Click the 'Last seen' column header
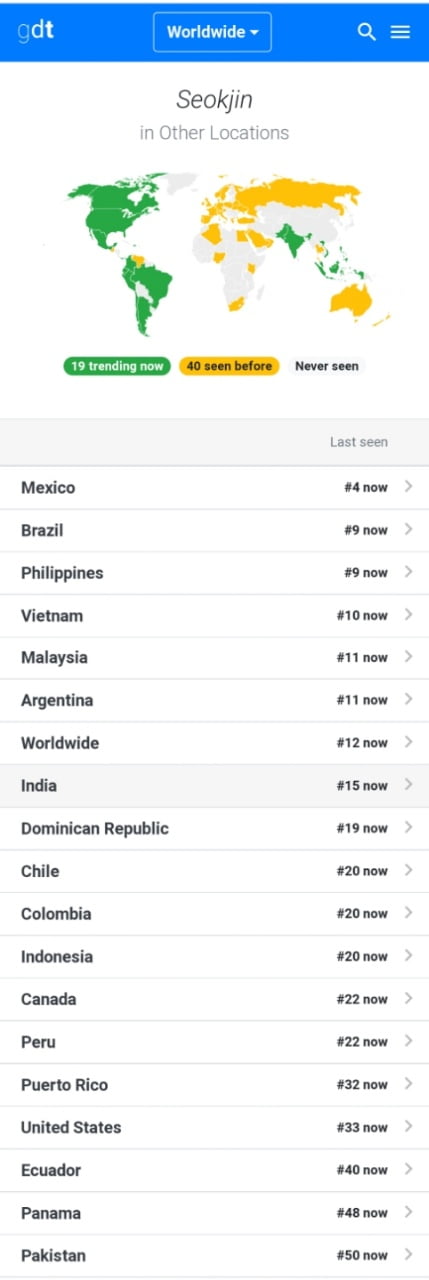 [359, 442]
